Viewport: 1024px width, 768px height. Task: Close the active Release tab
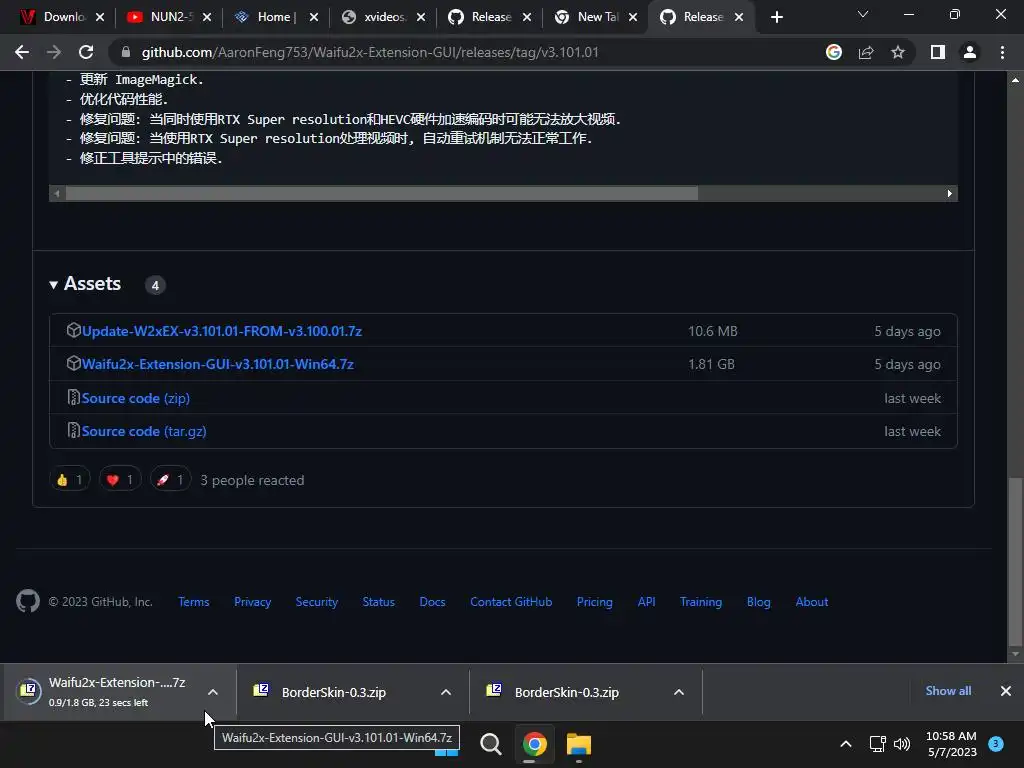(739, 17)
